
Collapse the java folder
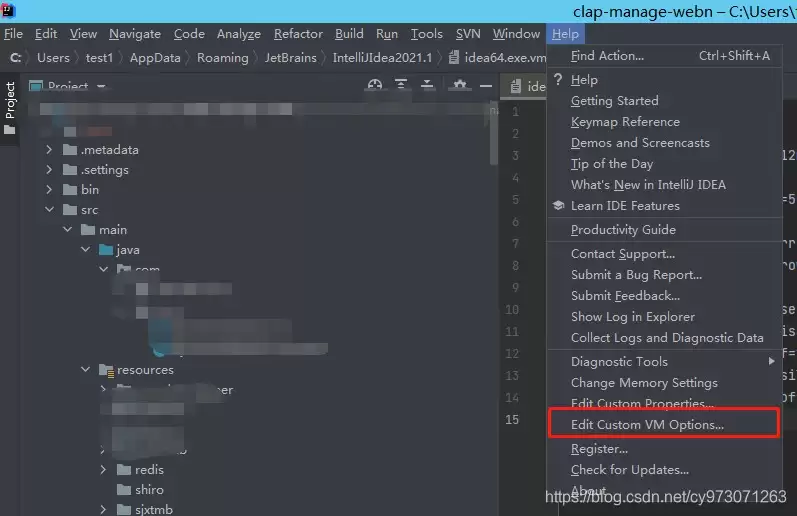(85, 250)
